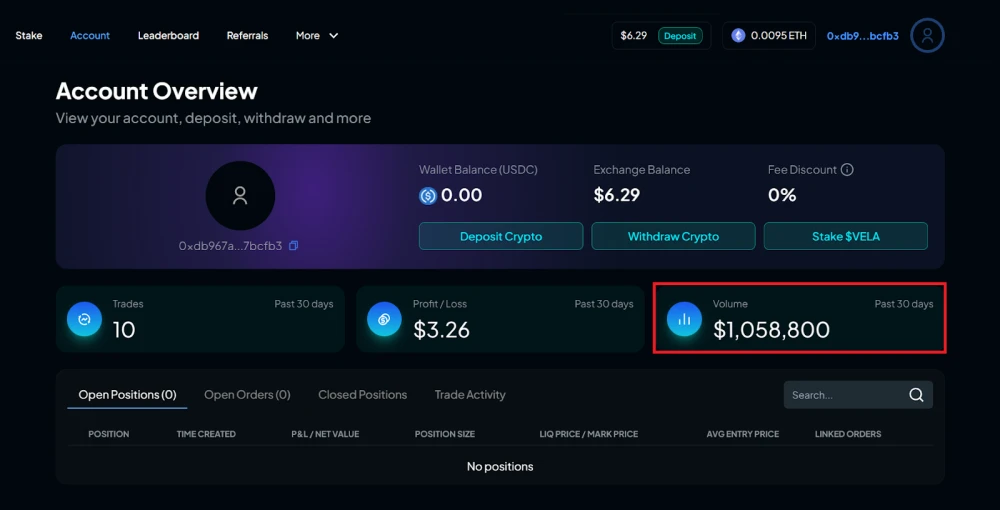Copy the wallet address icon
1000x510 pixels.
click(x=293, y=245)
